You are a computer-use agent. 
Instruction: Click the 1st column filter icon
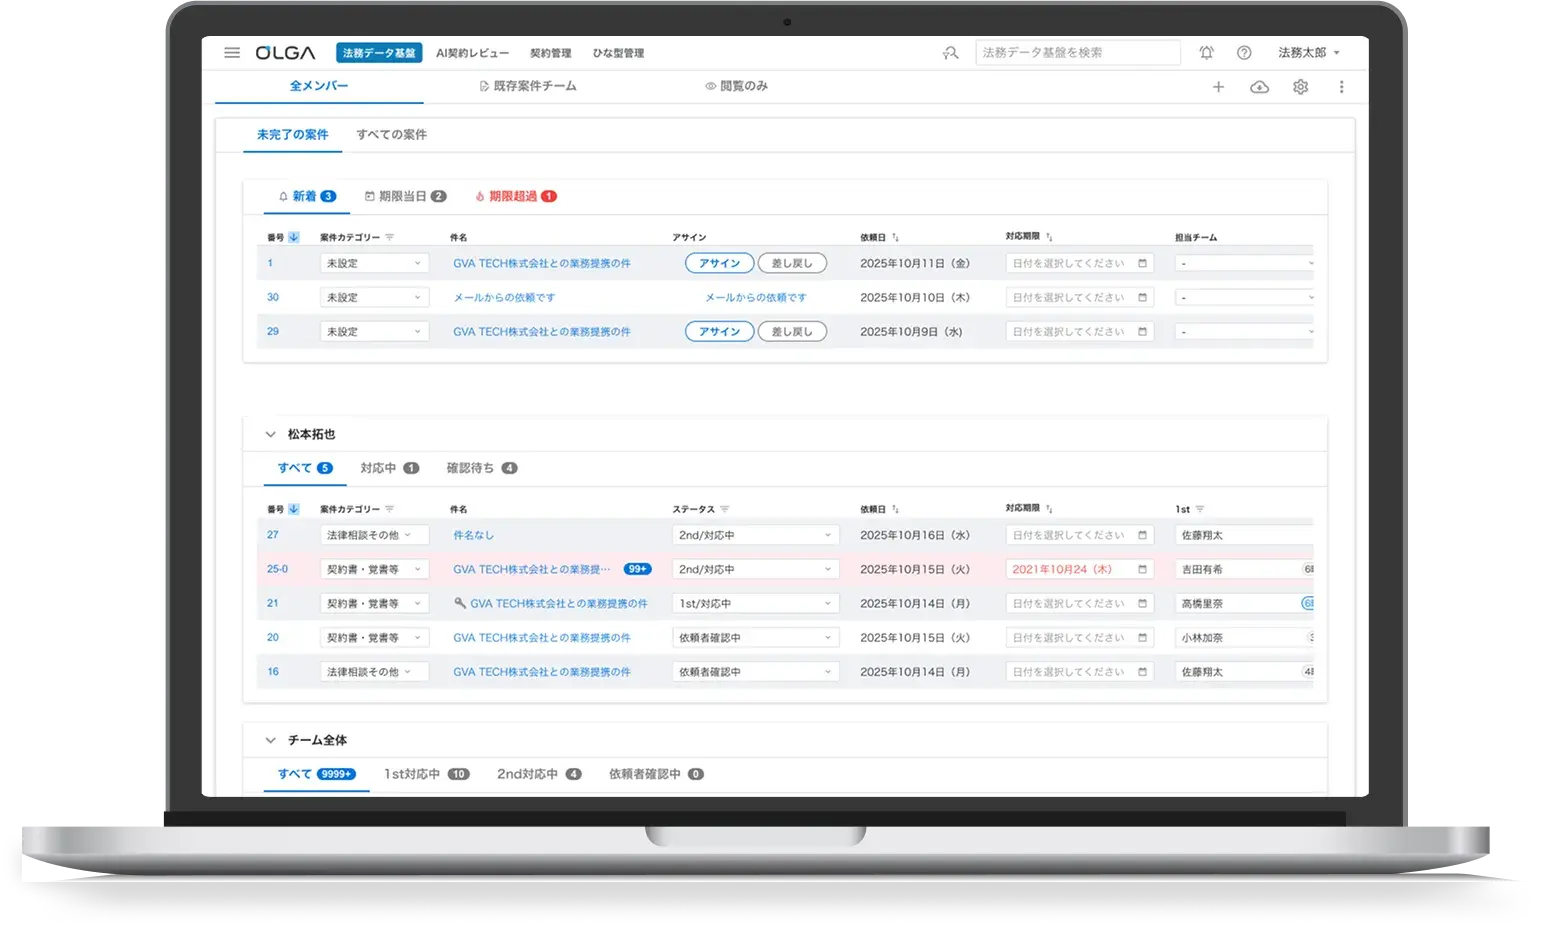point(1200,509)
